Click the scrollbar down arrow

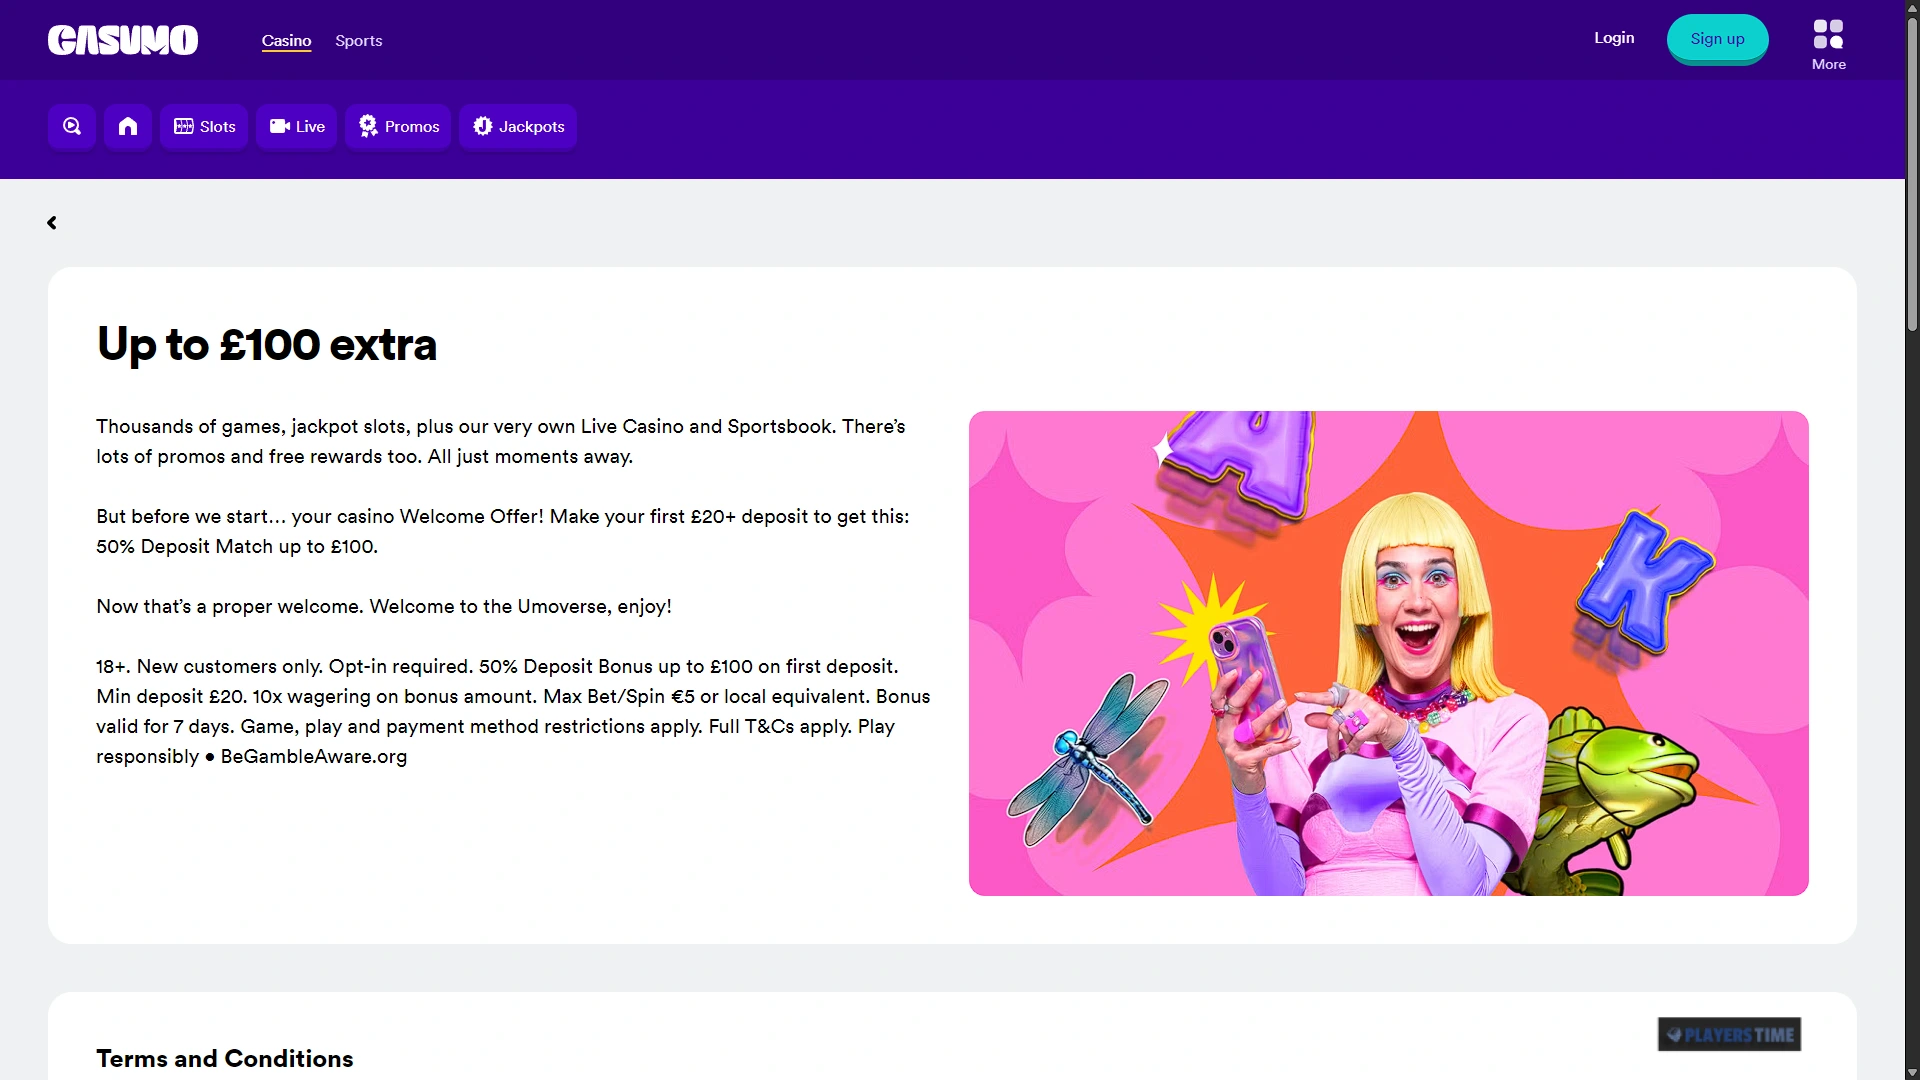click(1912, 1072)
